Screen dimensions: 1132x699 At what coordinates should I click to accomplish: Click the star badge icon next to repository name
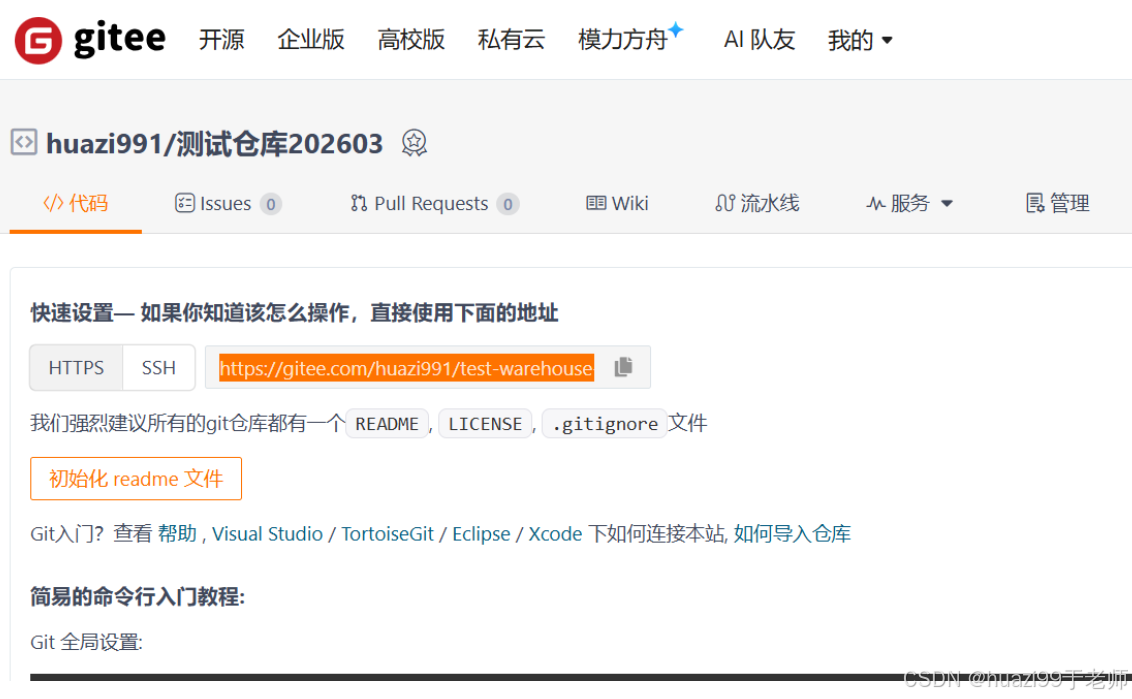414,143
